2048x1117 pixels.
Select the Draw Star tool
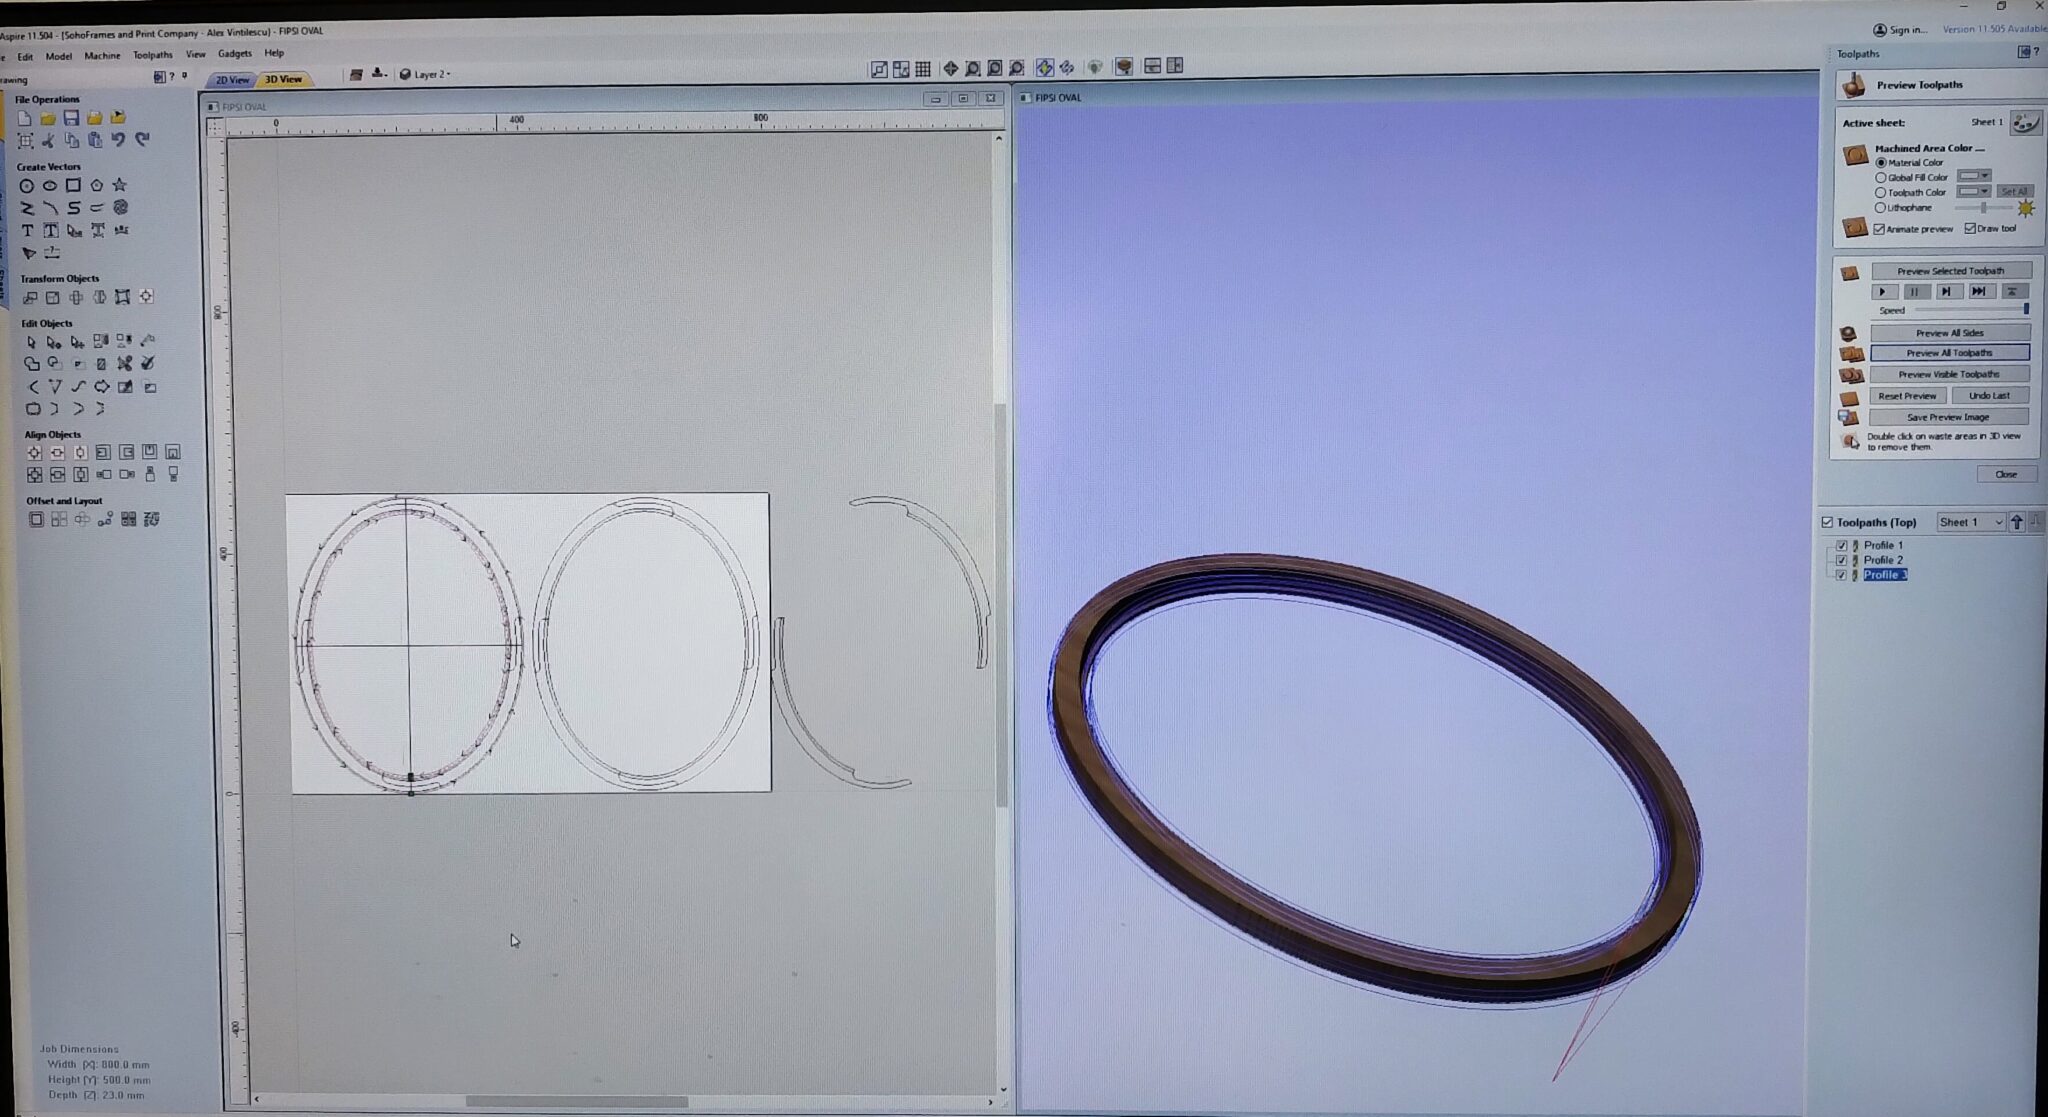(120, 185)
